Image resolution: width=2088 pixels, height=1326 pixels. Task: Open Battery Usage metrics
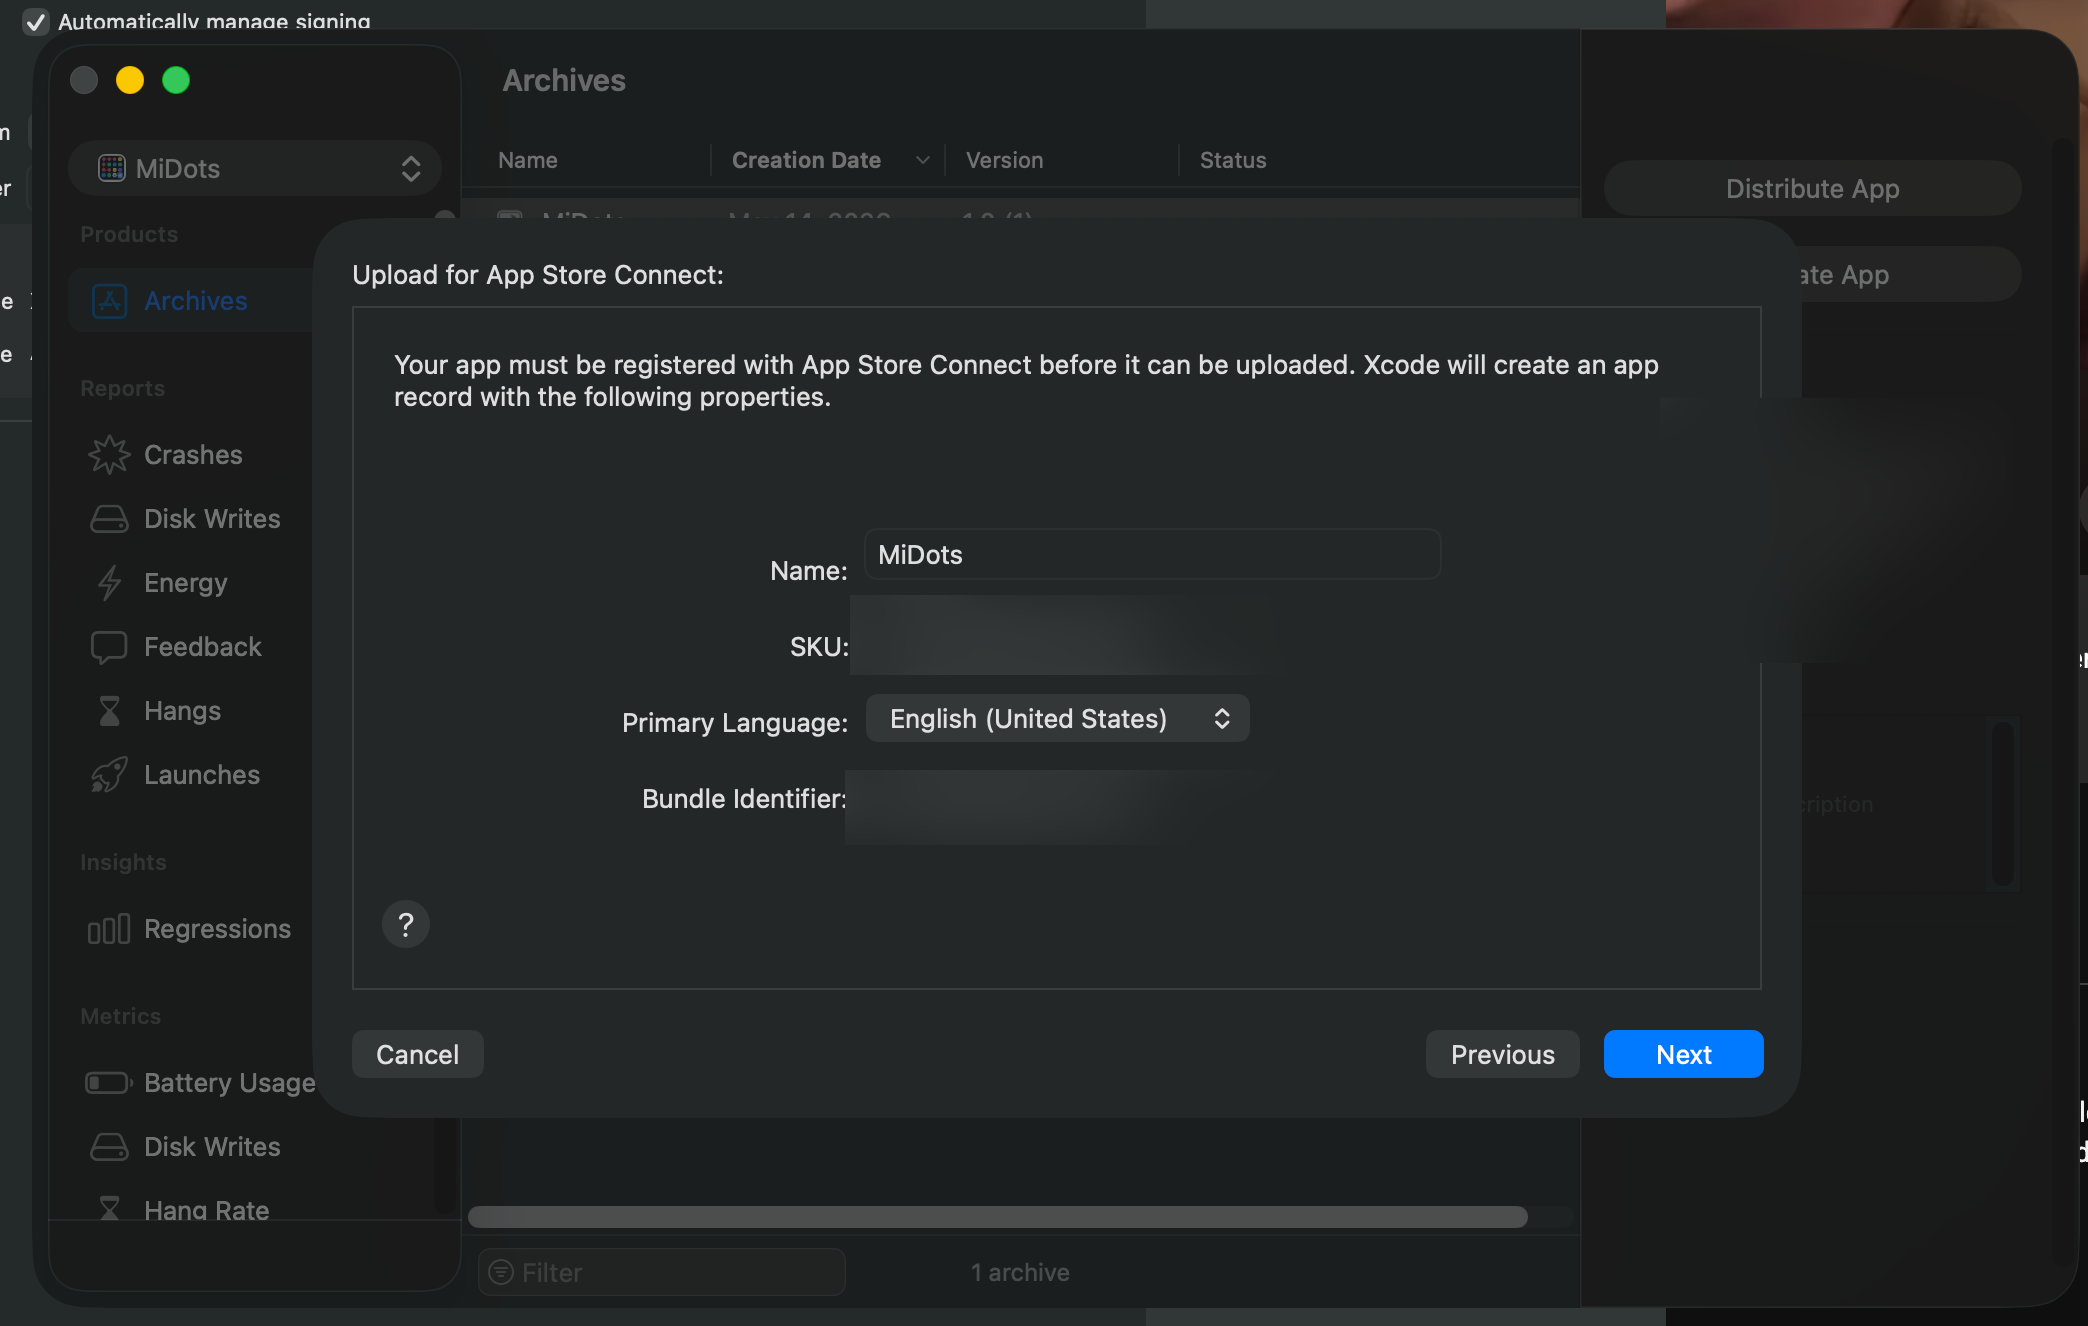[230, 1082]
